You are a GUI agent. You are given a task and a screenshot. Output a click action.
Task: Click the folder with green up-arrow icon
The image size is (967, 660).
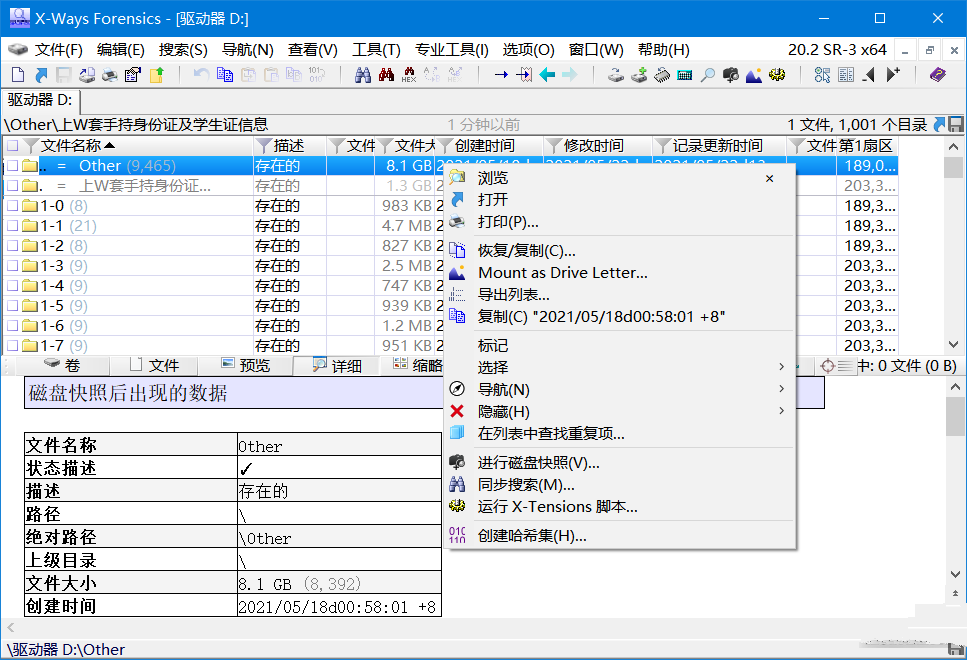(157, 75)
